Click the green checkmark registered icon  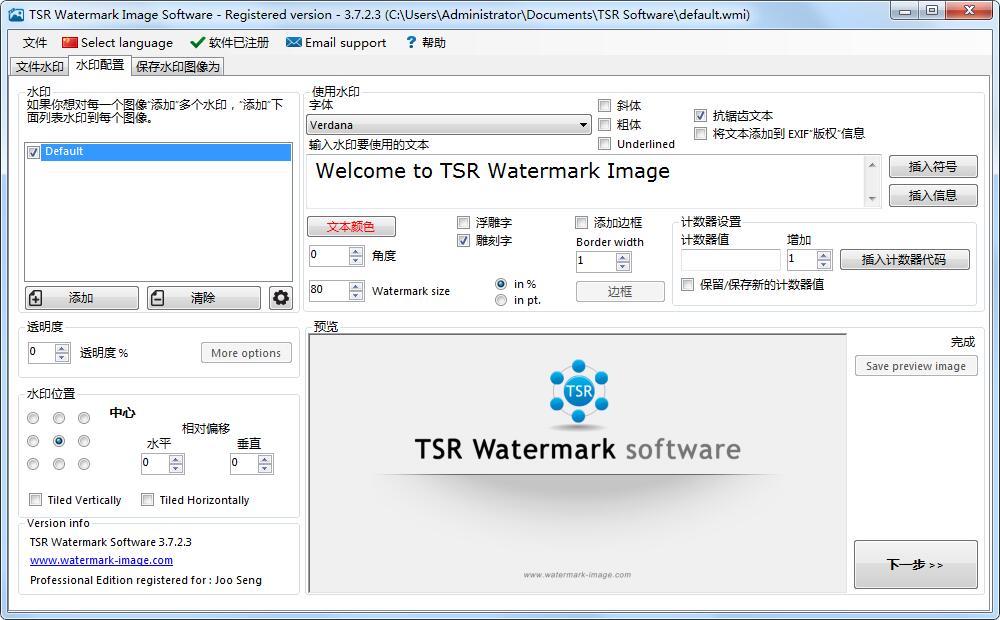point(197,43)
